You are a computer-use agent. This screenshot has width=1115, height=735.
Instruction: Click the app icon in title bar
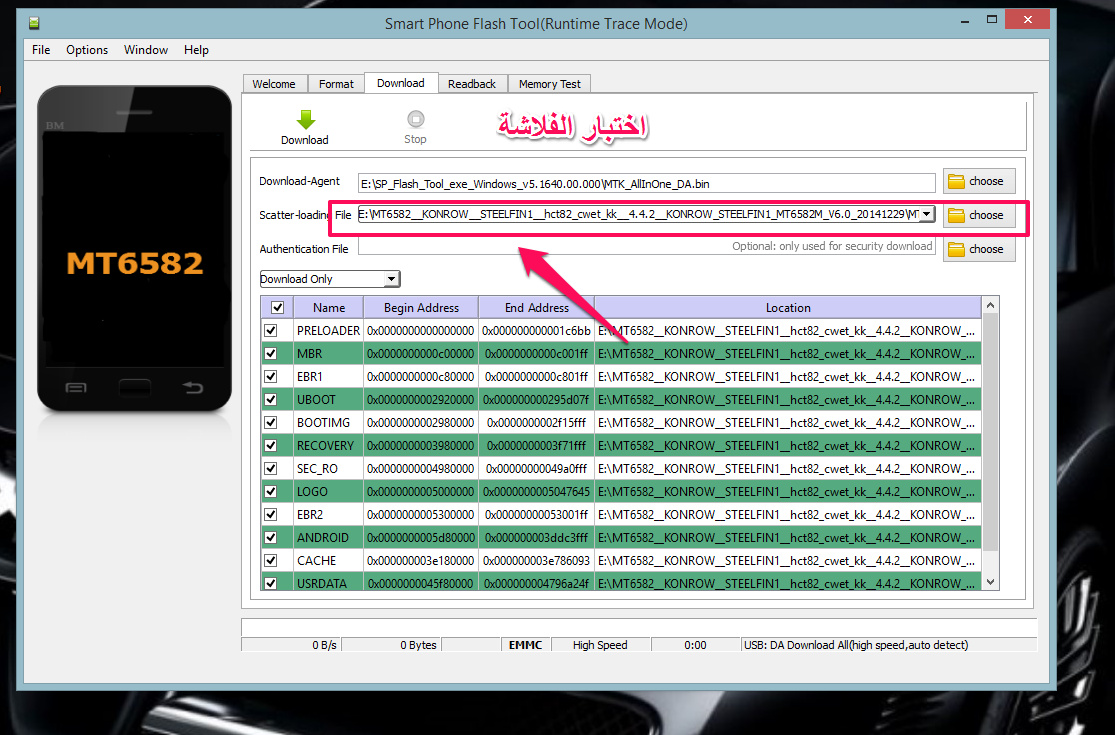(x=33, y=23)
